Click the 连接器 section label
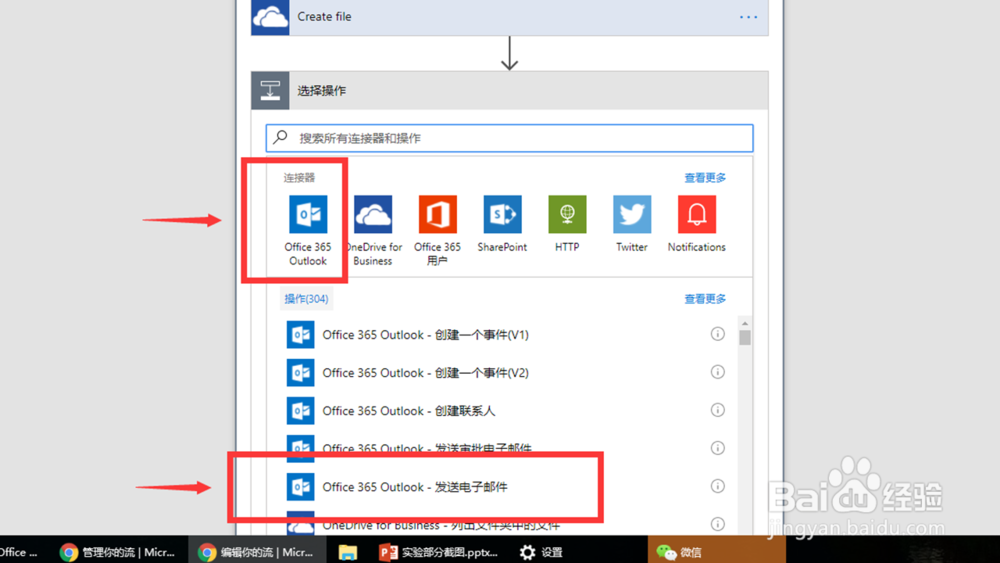 (299, 178)
